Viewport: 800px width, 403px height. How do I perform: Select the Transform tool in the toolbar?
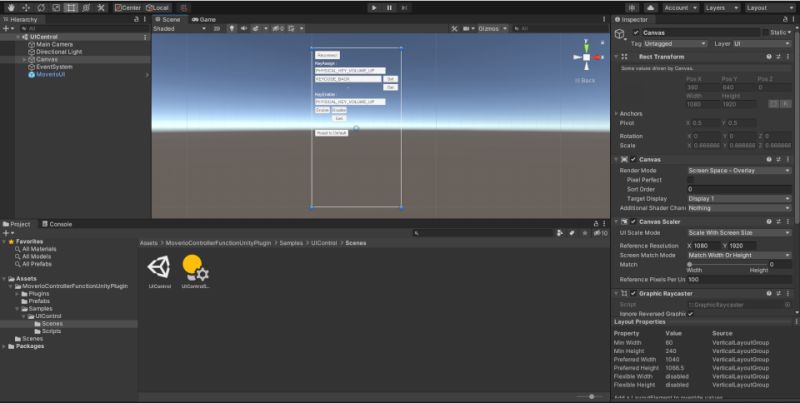pos(86,8)
